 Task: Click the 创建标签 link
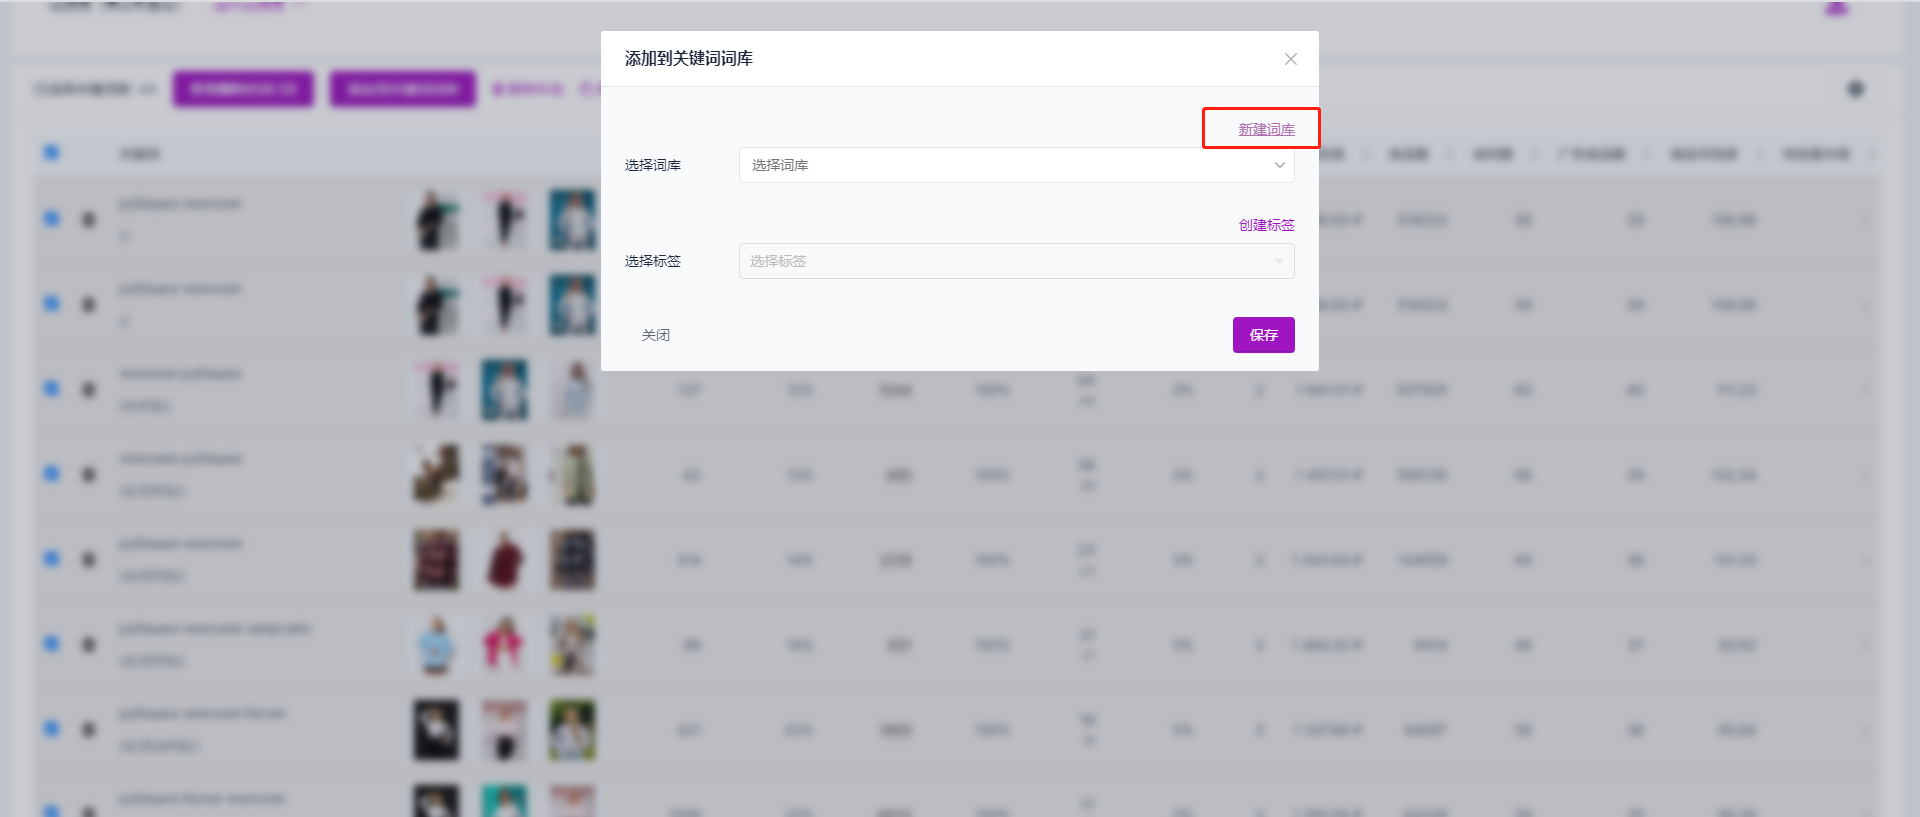1266,225
